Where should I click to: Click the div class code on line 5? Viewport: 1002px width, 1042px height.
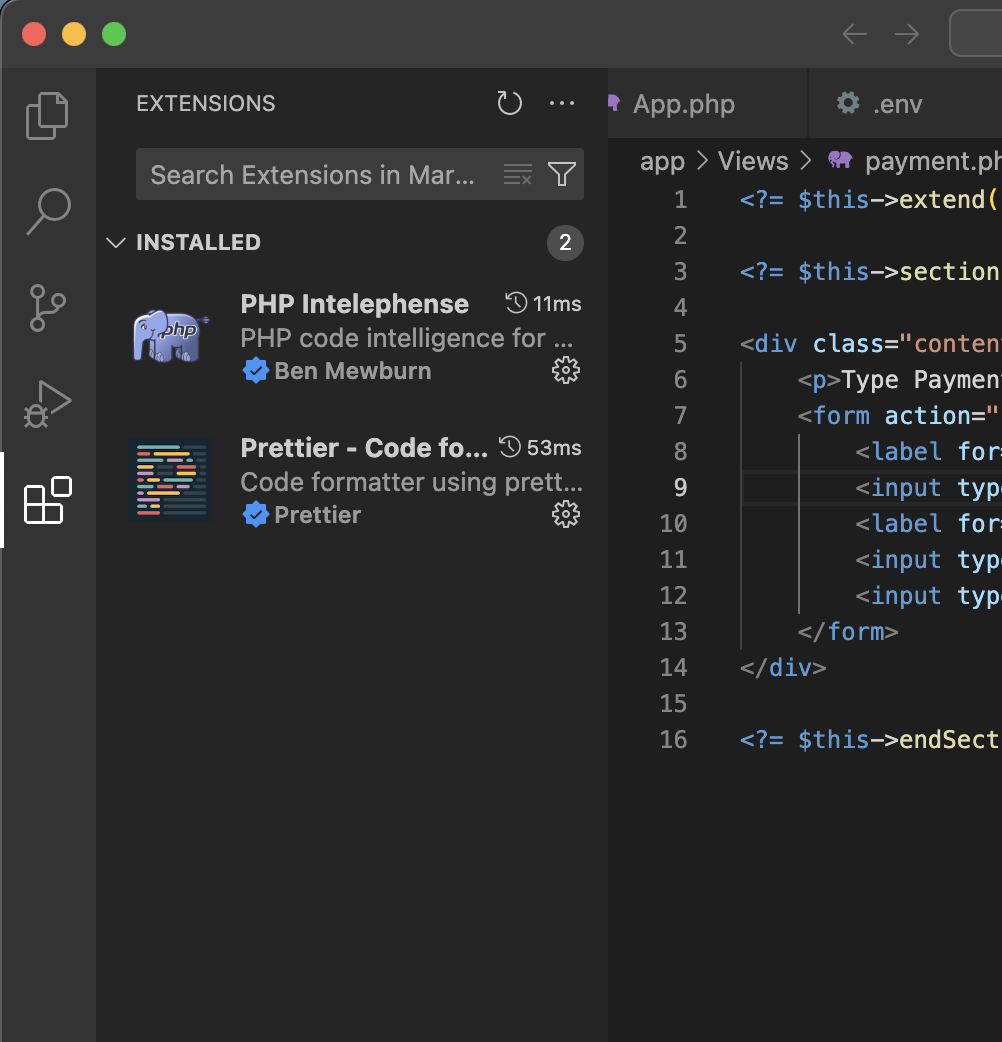click(870, 344)
